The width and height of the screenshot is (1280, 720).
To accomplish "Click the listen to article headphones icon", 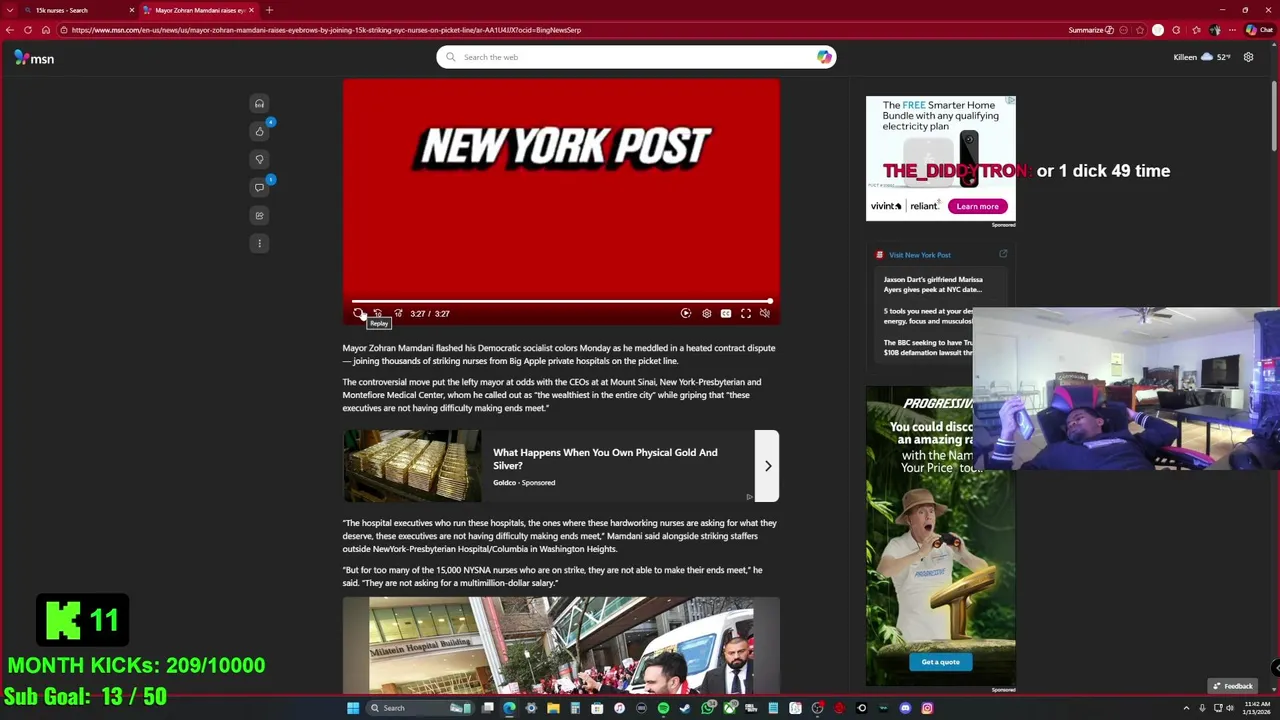I will point(259,103).
